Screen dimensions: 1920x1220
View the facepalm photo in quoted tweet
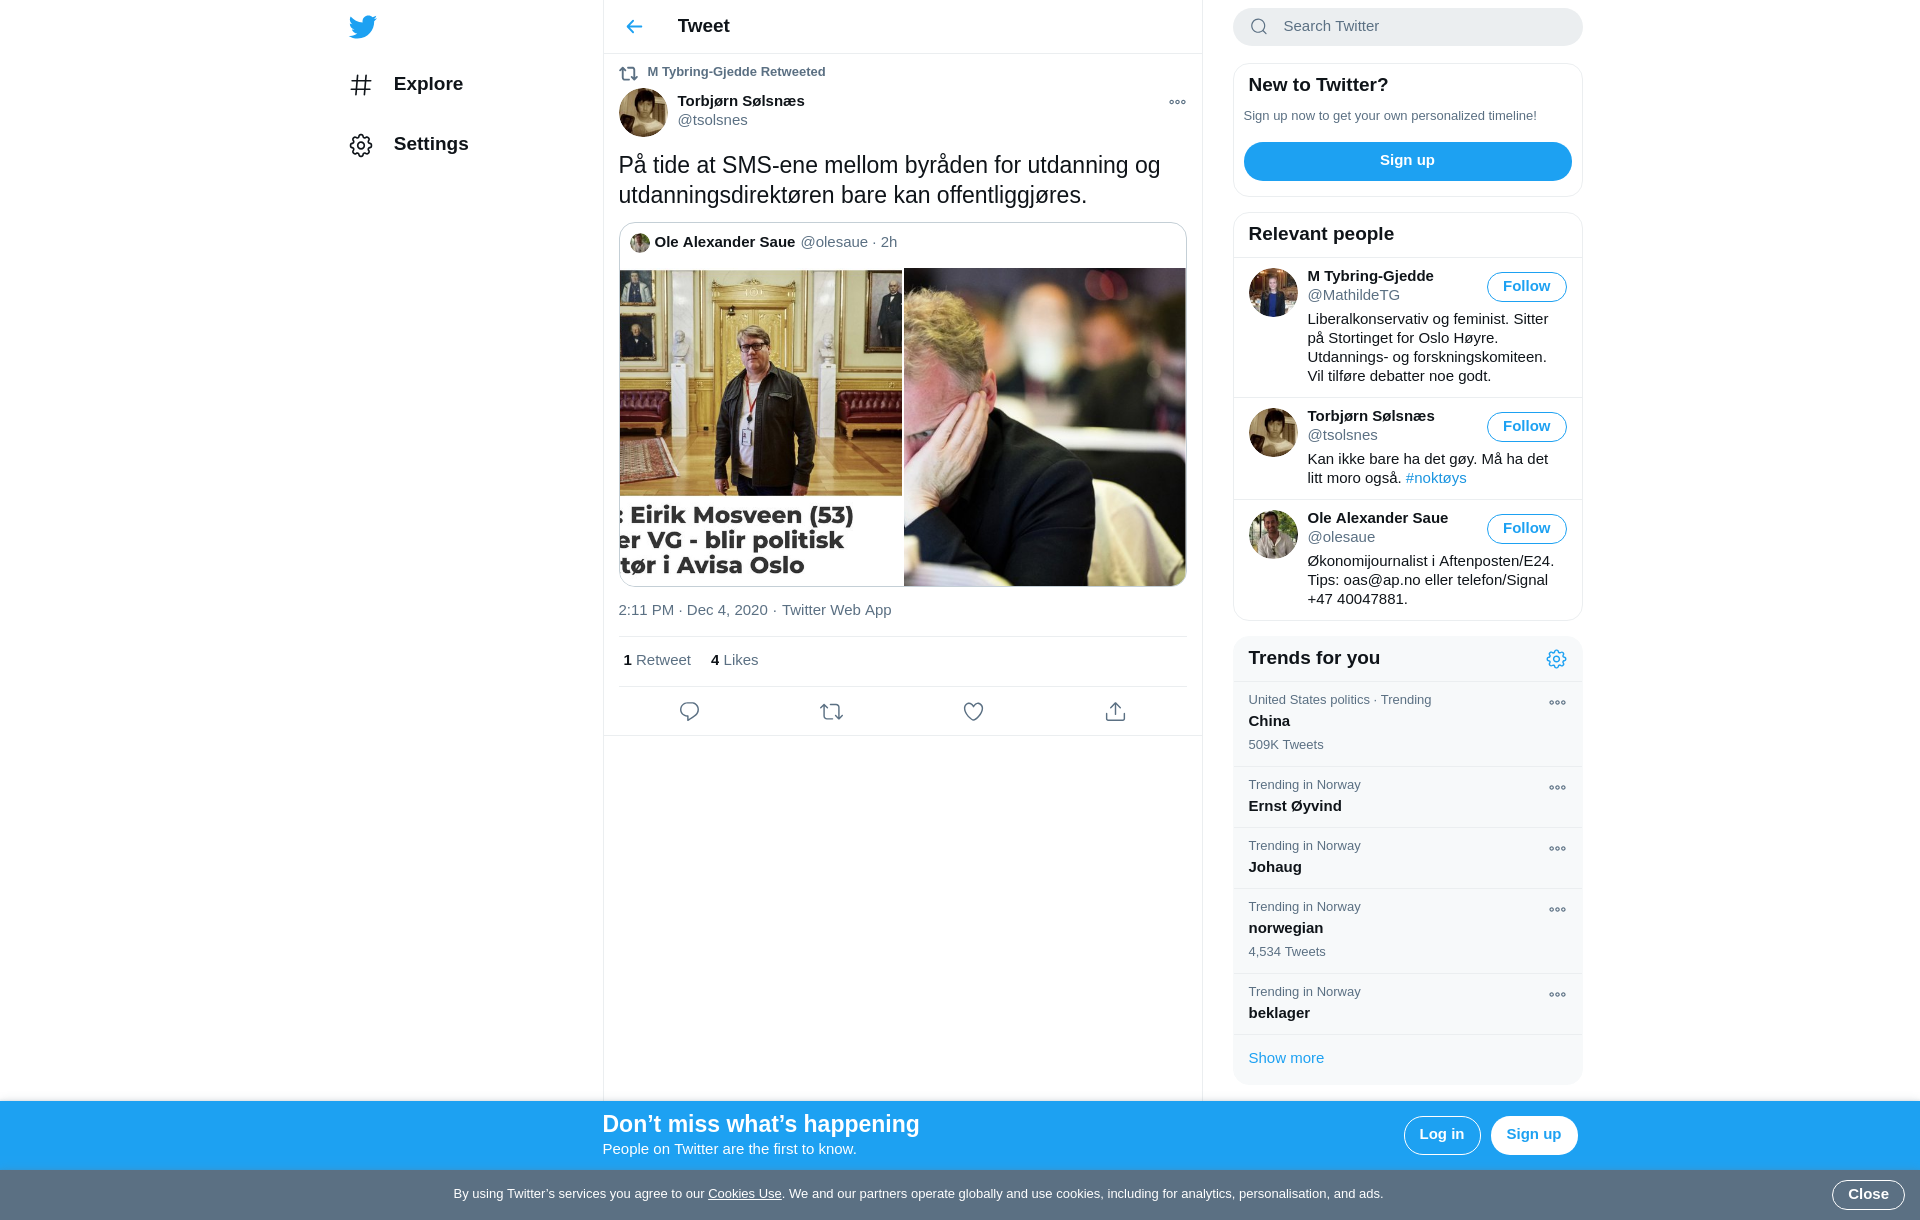point(1045,427)
